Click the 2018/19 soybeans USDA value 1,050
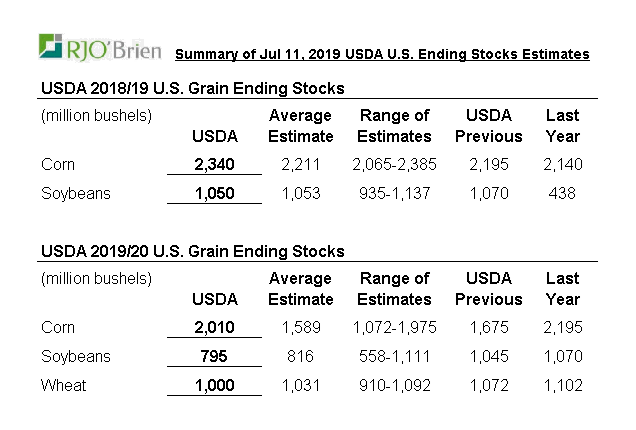636x430 pixels. pyautogui.click(x=214, y=193)
